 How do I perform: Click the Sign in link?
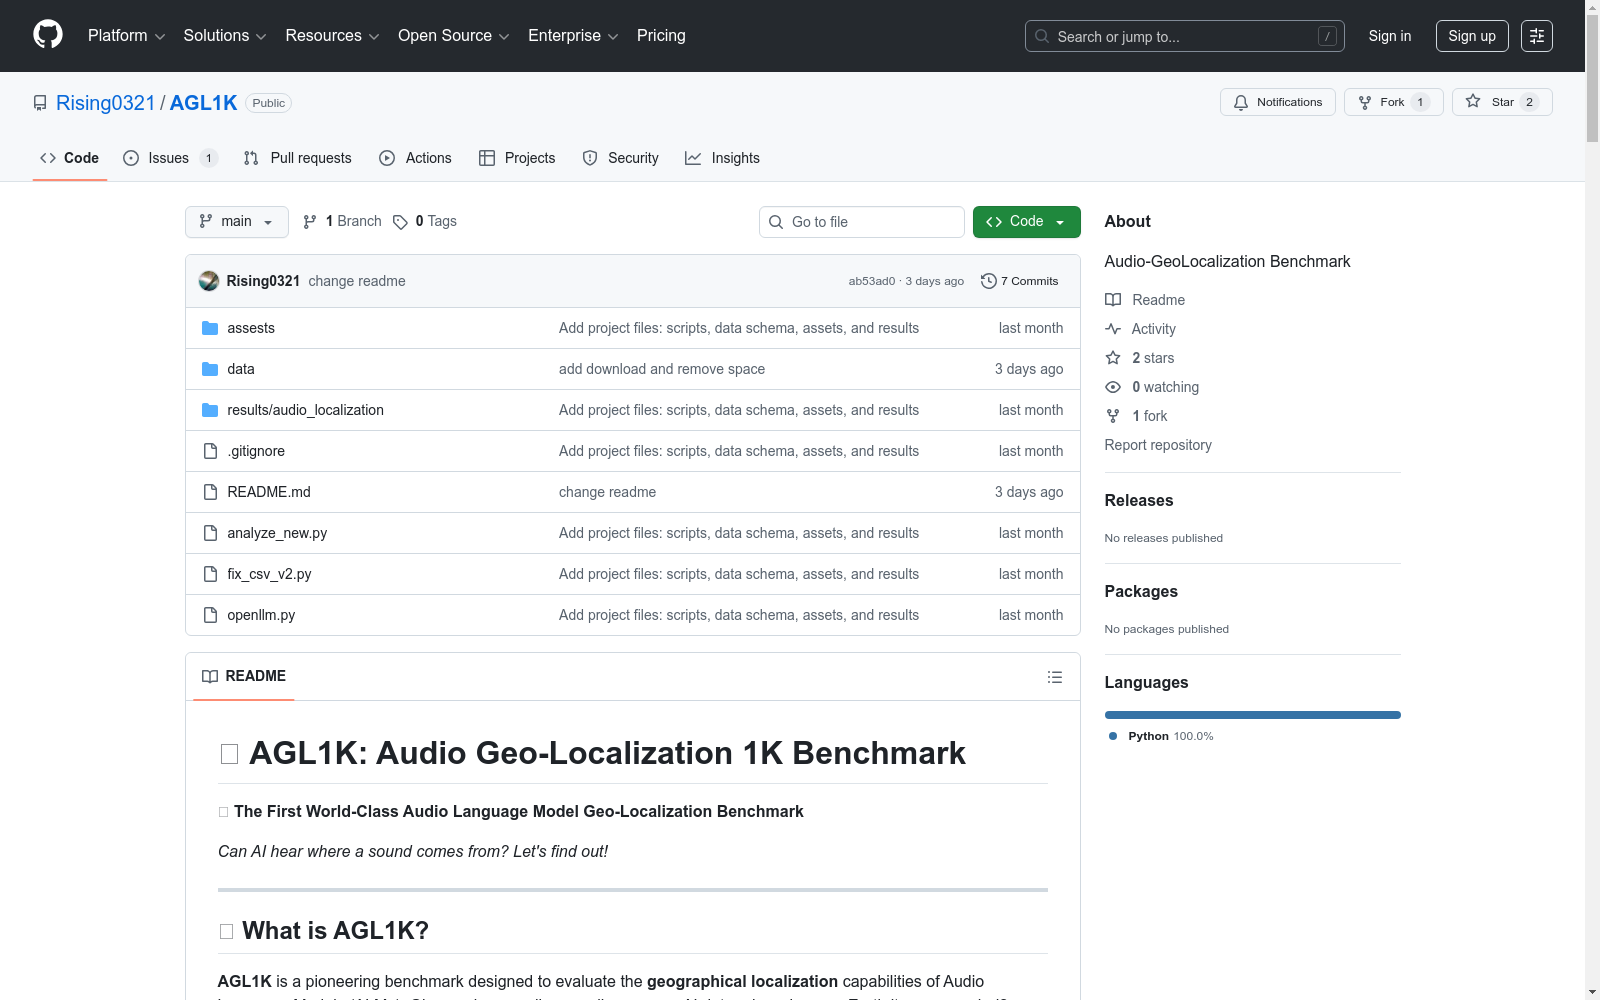(1390, 36)
